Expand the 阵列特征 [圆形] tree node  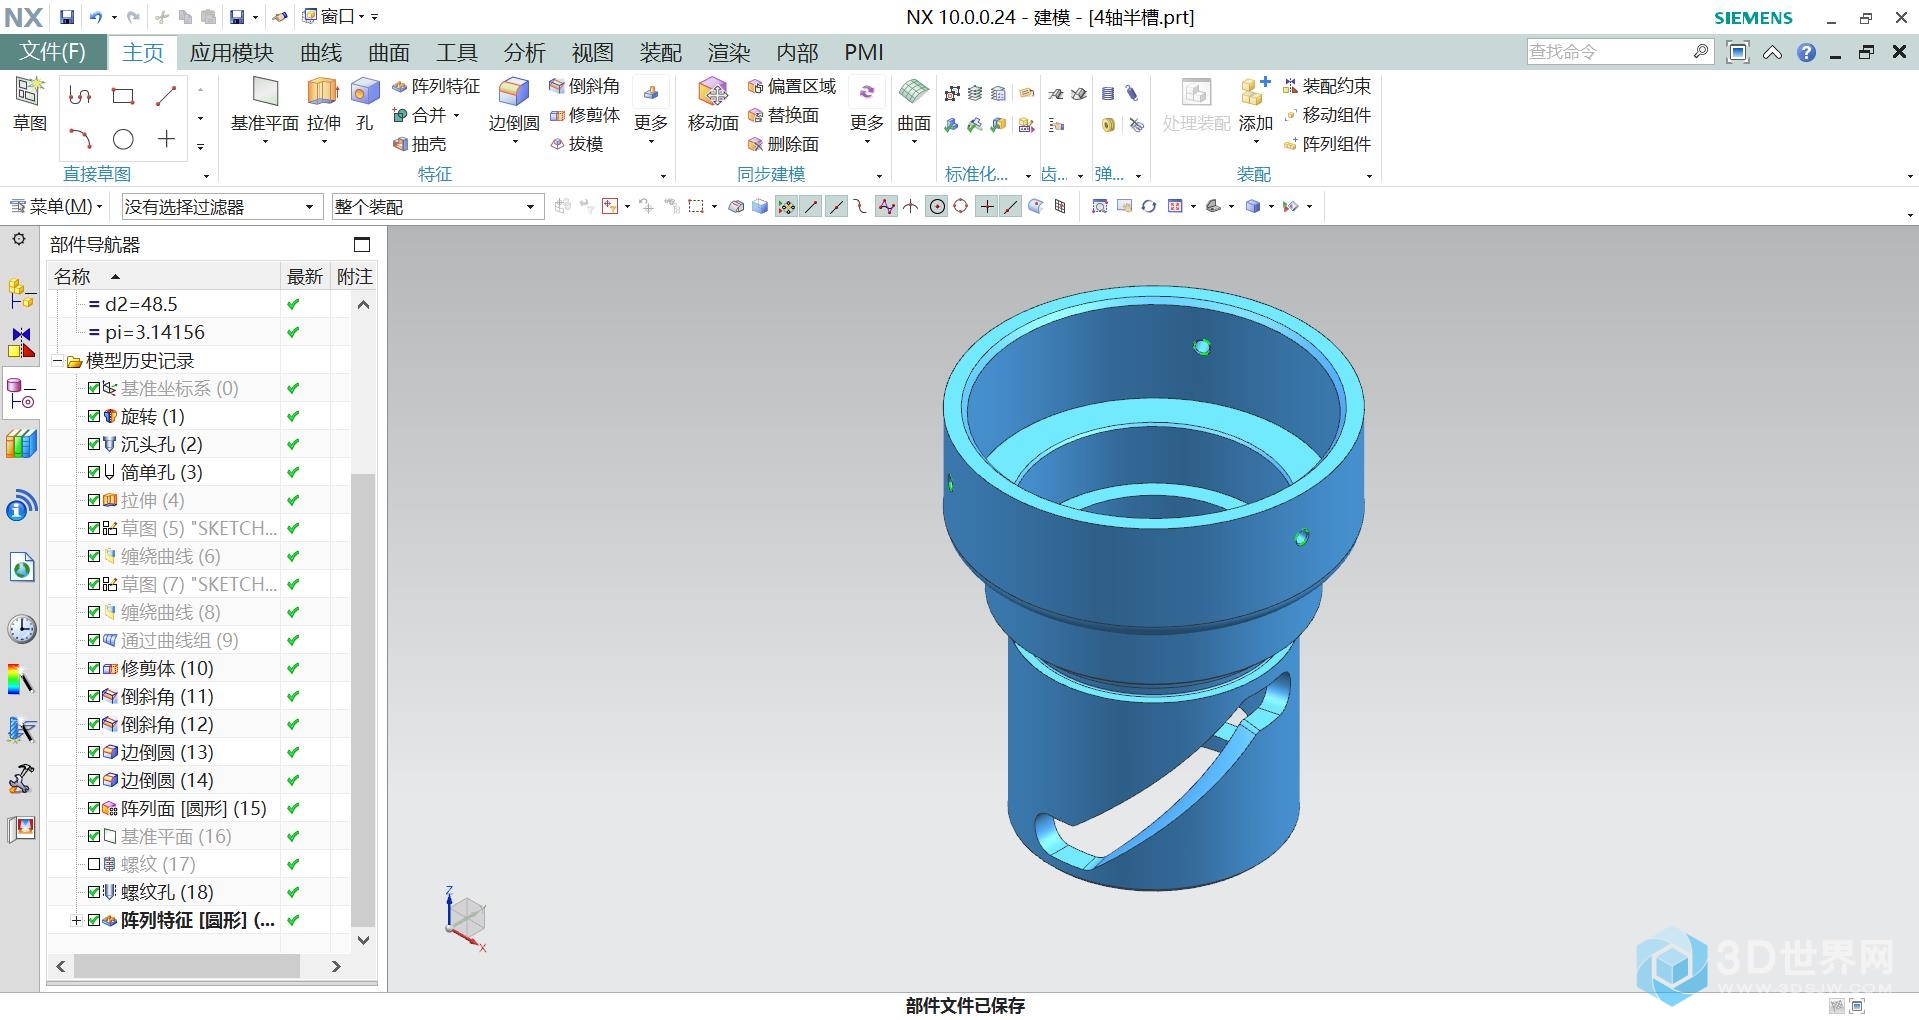(x=76, y=920)
